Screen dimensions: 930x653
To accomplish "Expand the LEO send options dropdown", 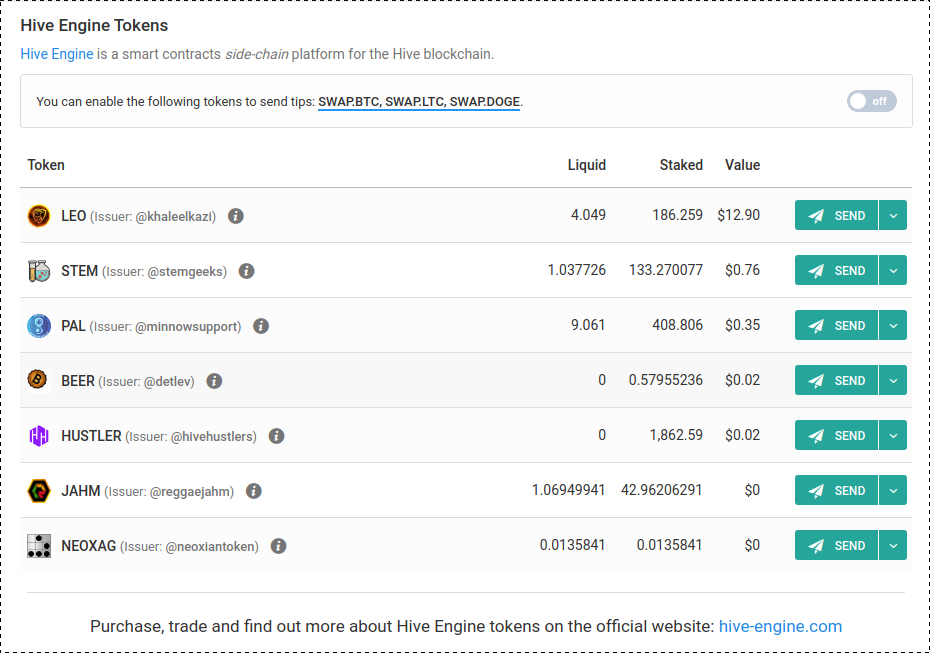I will (893, 215).
